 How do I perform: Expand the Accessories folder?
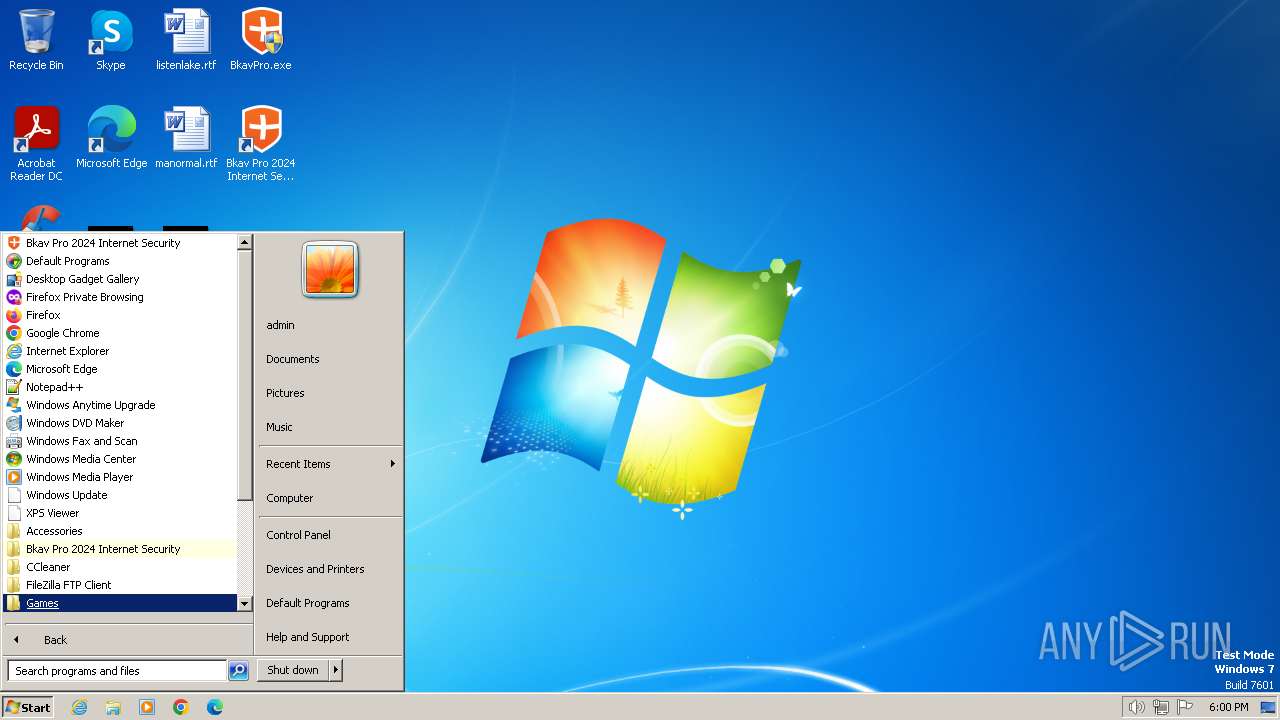[x=120, y=531]
